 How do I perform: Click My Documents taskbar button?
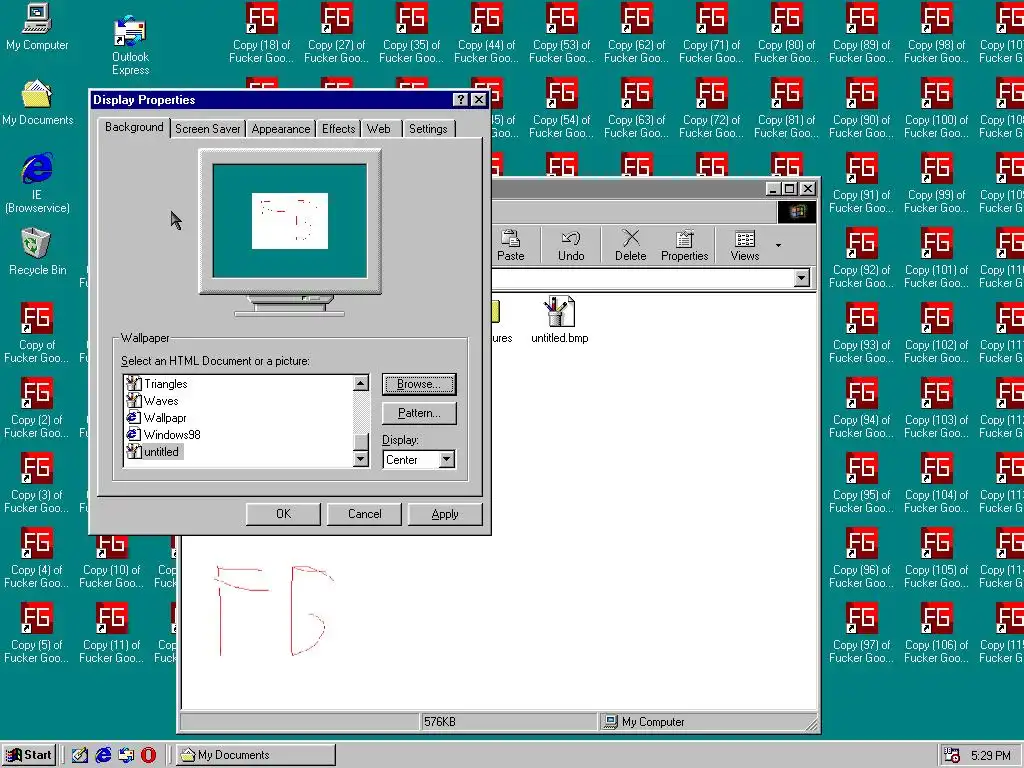[x=256, y=755]
